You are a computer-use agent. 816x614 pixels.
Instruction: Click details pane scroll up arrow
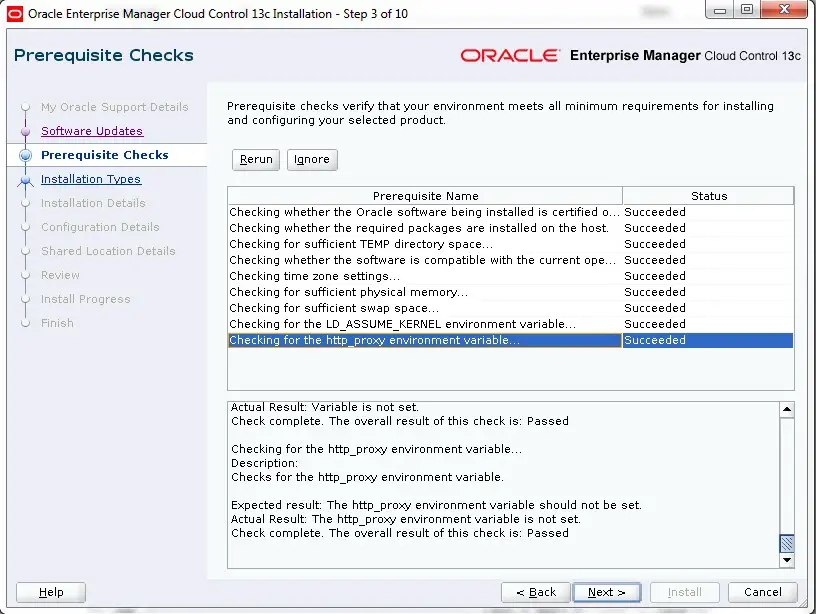click(x=787, y=410)
